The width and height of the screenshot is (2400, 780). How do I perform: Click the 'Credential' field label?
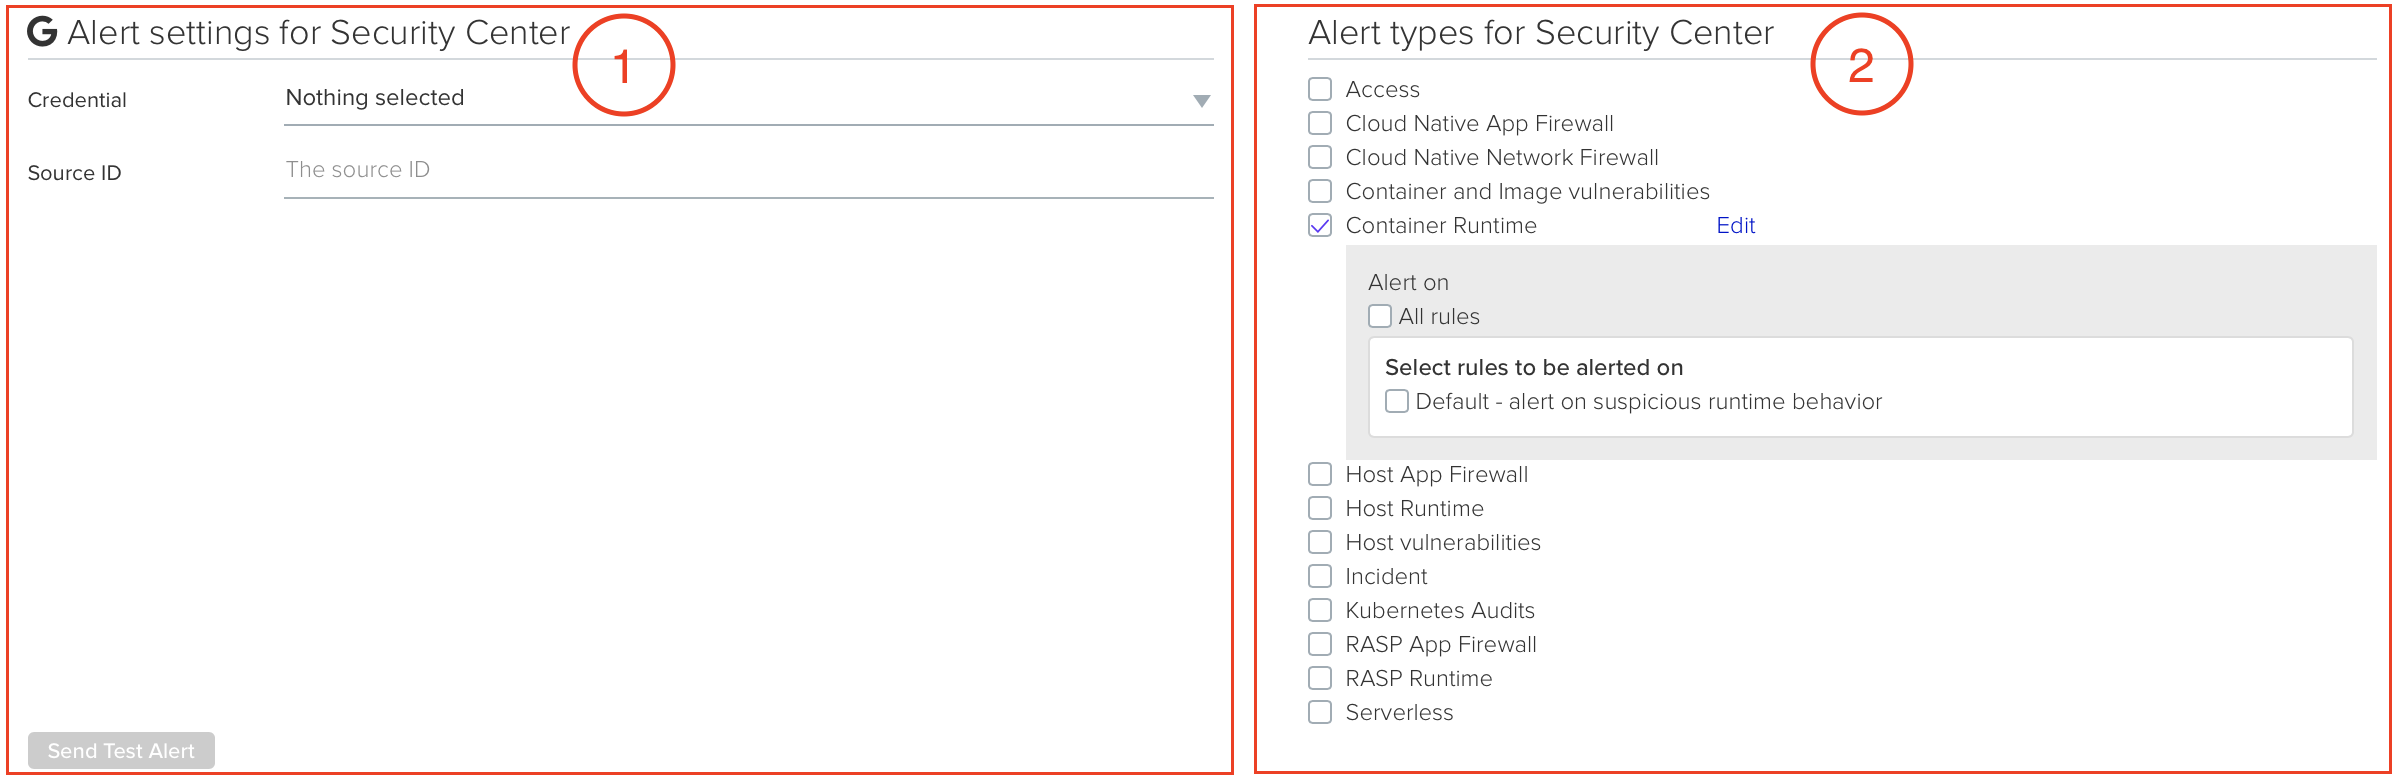tap(77, 100)
